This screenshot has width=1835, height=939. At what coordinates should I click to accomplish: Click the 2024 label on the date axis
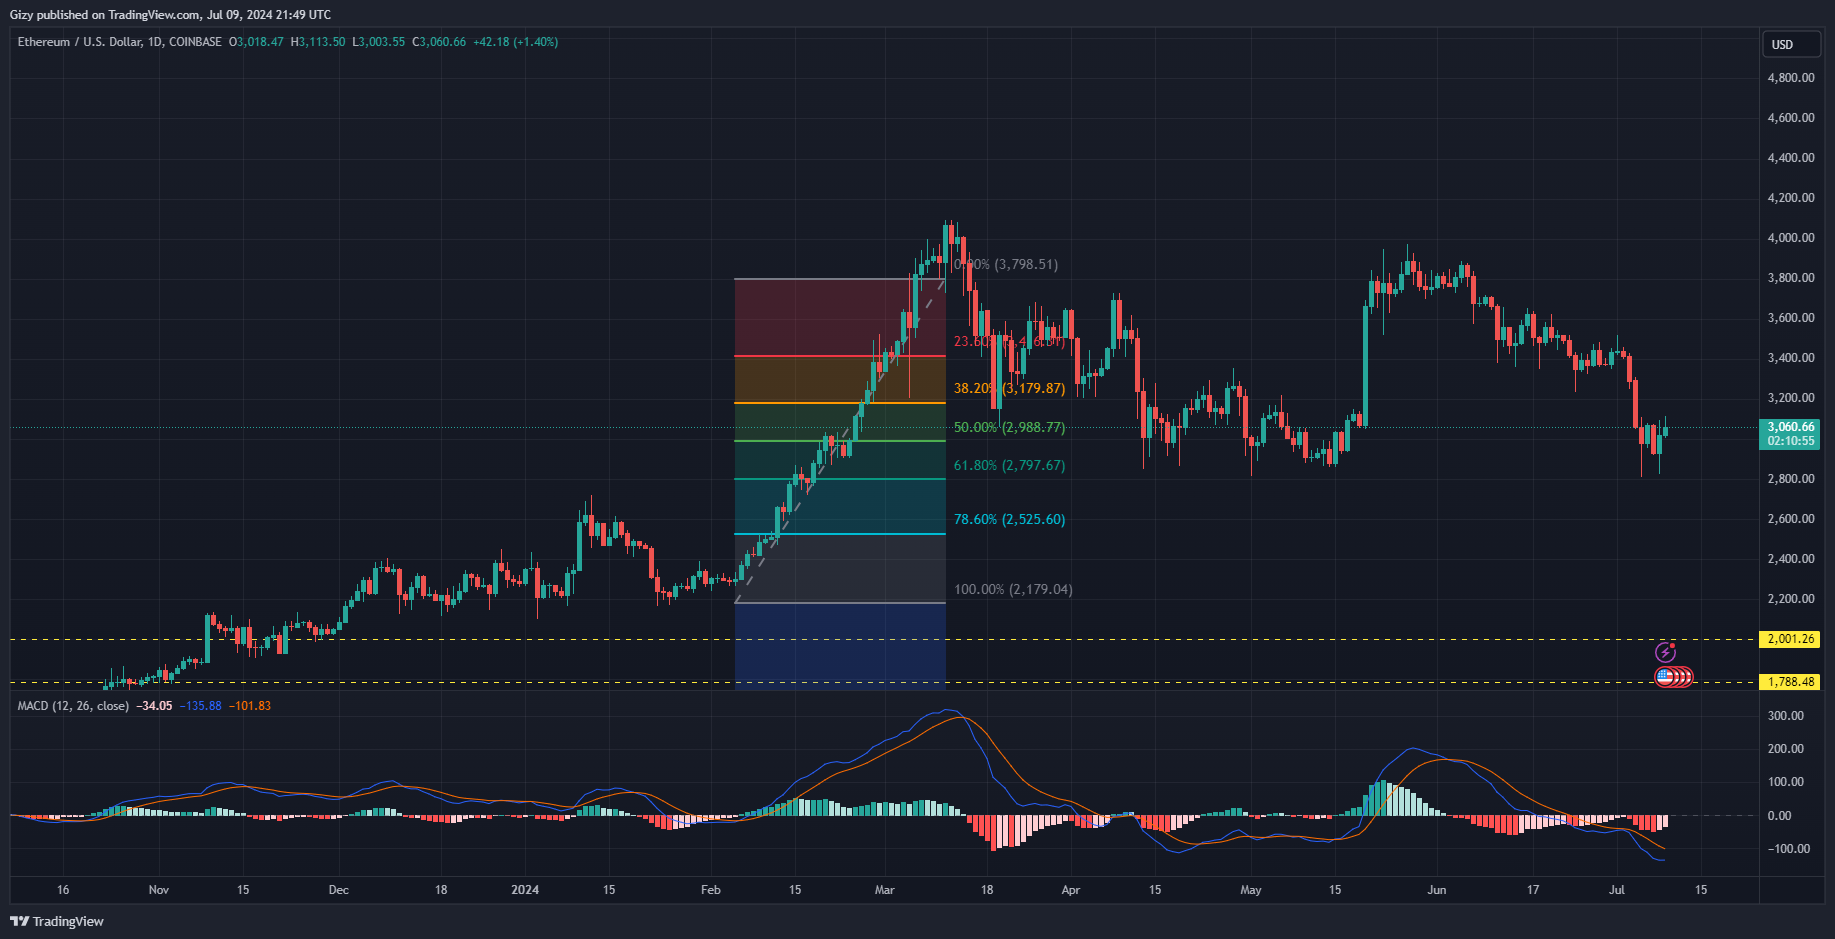(525, 890)
